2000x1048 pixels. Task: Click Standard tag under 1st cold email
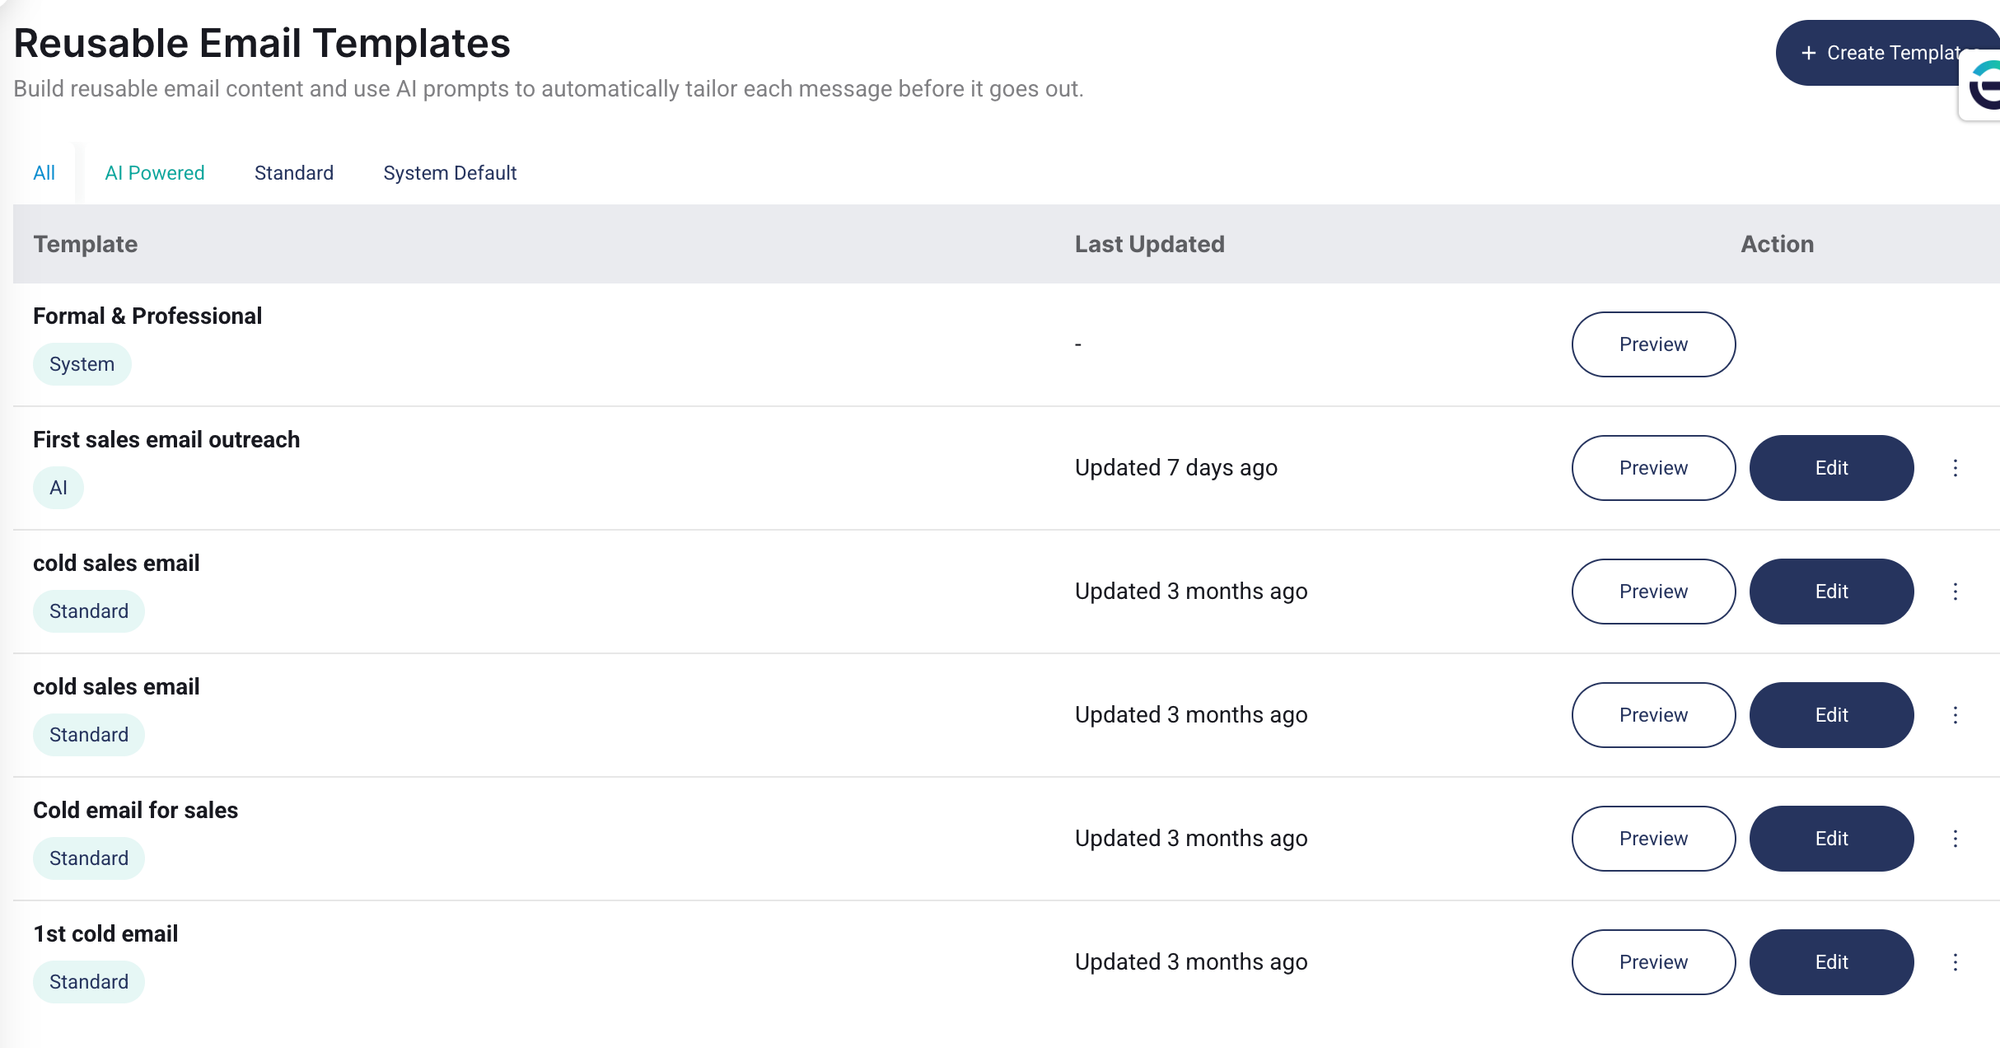(x=89, y=982)
